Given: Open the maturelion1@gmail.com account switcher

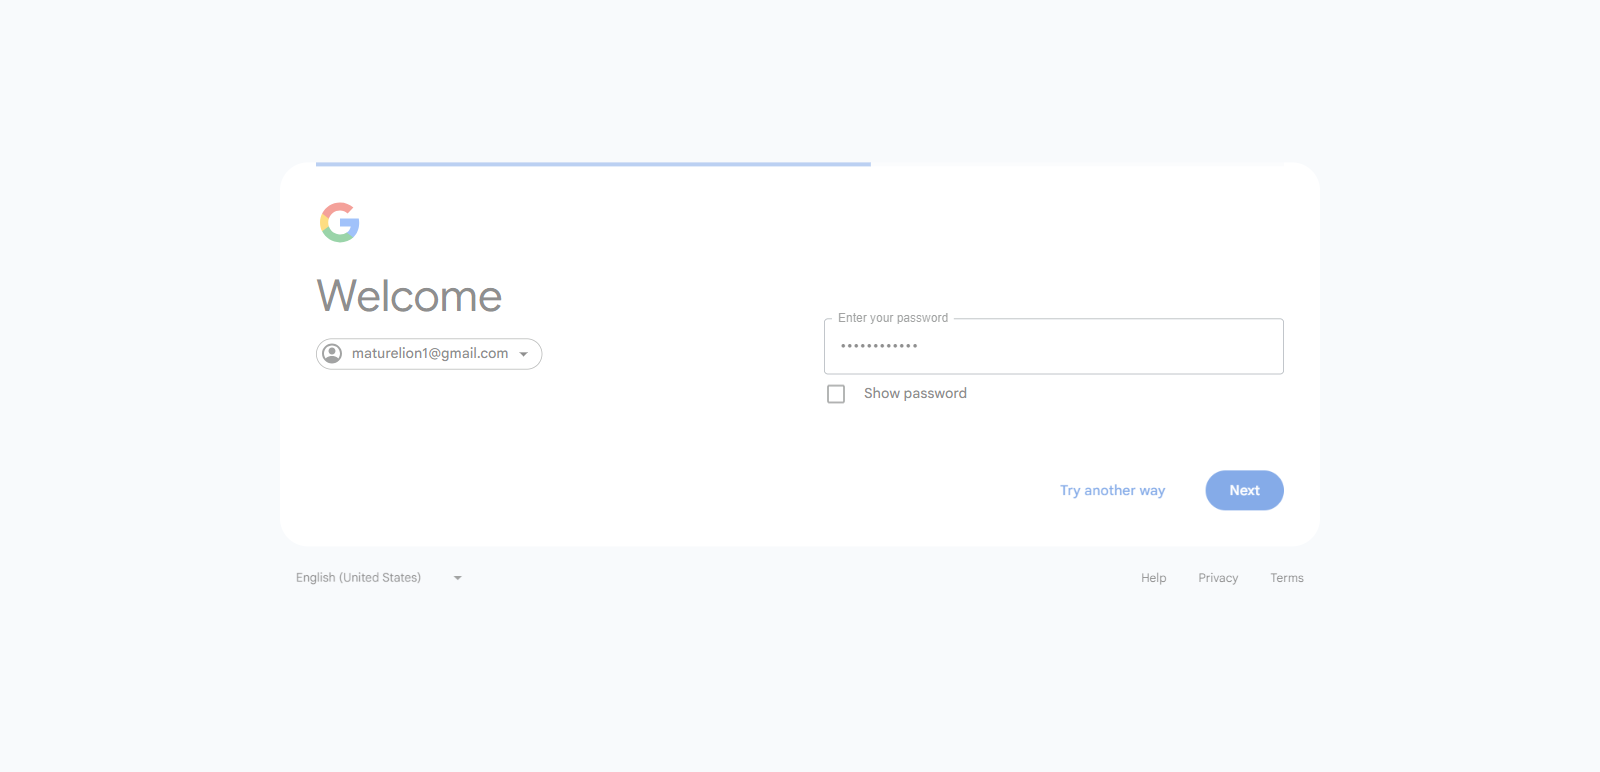Looking at the screenshot, I should pos(429,354).
